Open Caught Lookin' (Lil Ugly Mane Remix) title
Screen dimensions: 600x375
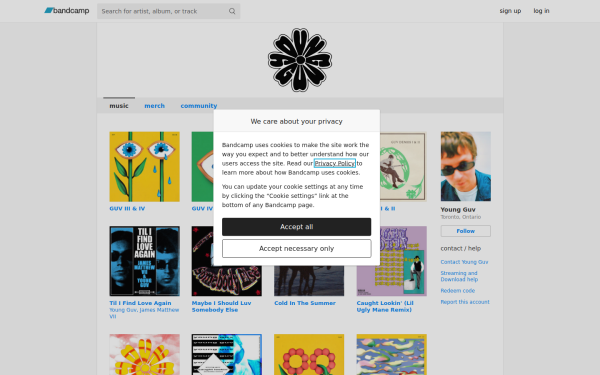coord(385,307)
